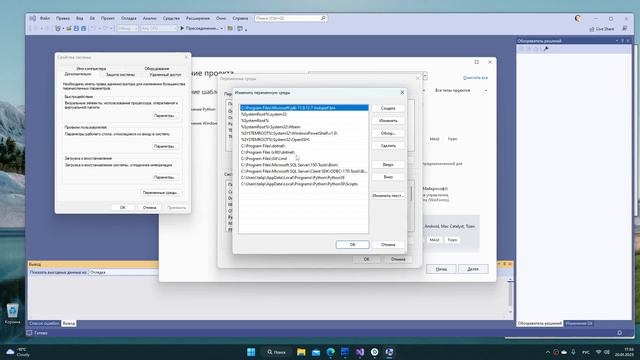Viewport: 640px width, 360px height.
Task: Switch to the Обозреватель решений bottom tab
Action: pyautogui.click(x=540, y=323)
